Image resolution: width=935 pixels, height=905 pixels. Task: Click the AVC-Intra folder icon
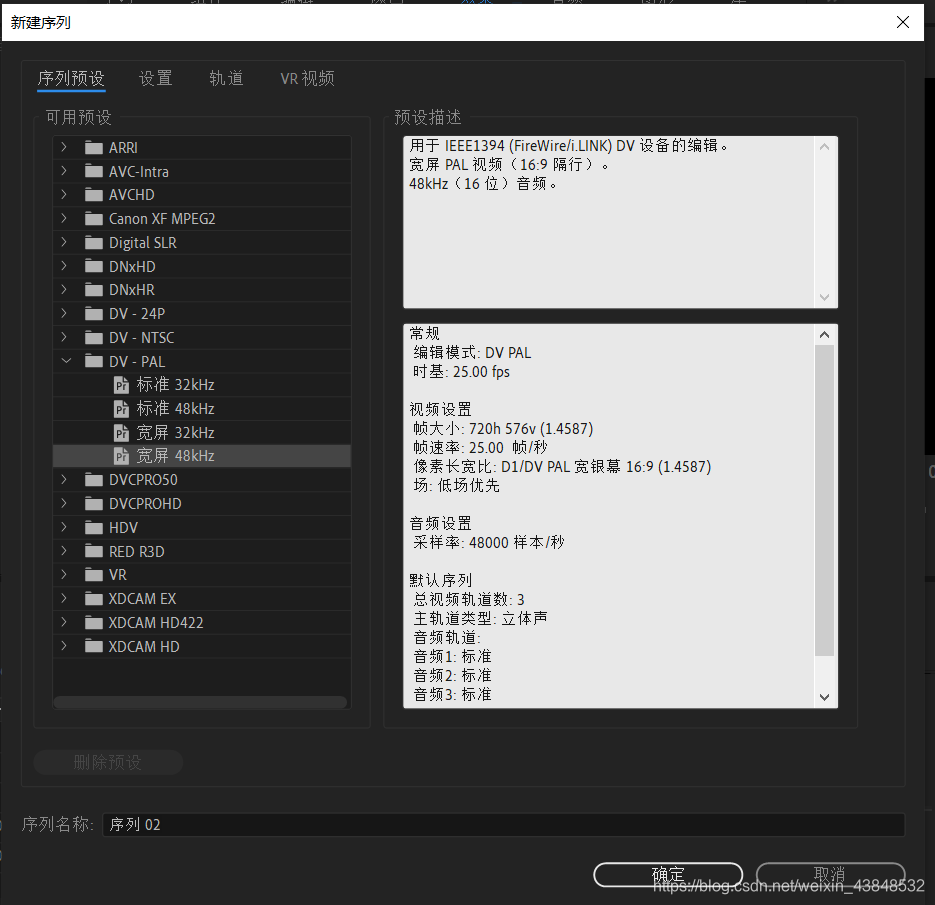click(94, 171)
